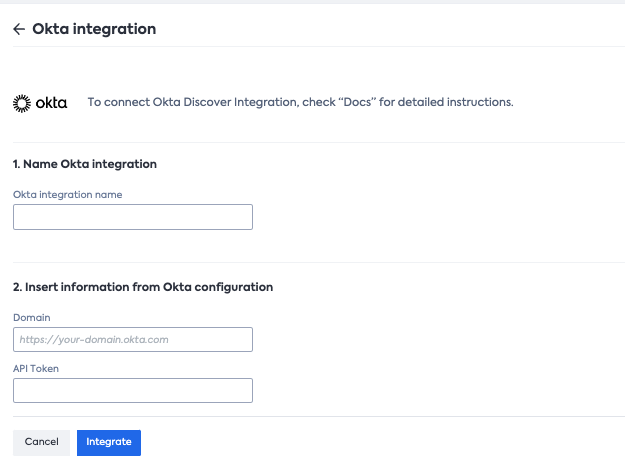Viewport: 625px width, 471px height.
Task: Submit with the Integrate button
Action: click(x=109, y=442)
